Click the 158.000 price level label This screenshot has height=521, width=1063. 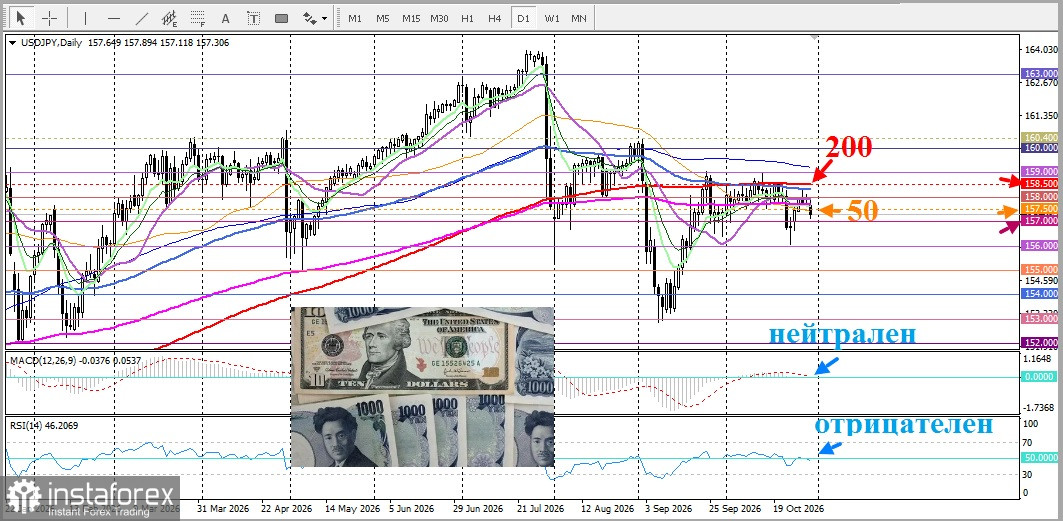point(1040,196)
